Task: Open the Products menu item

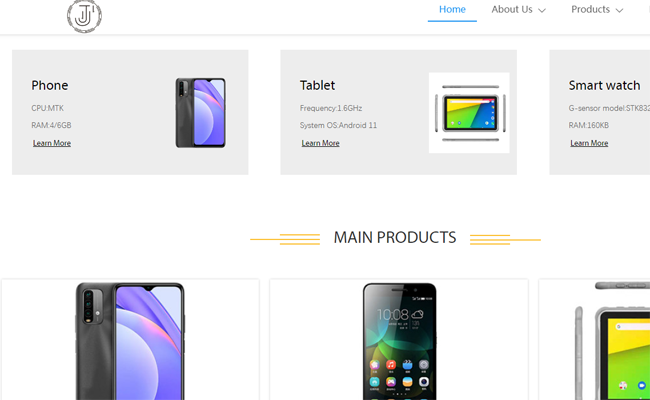Action: tap(590, 10)
